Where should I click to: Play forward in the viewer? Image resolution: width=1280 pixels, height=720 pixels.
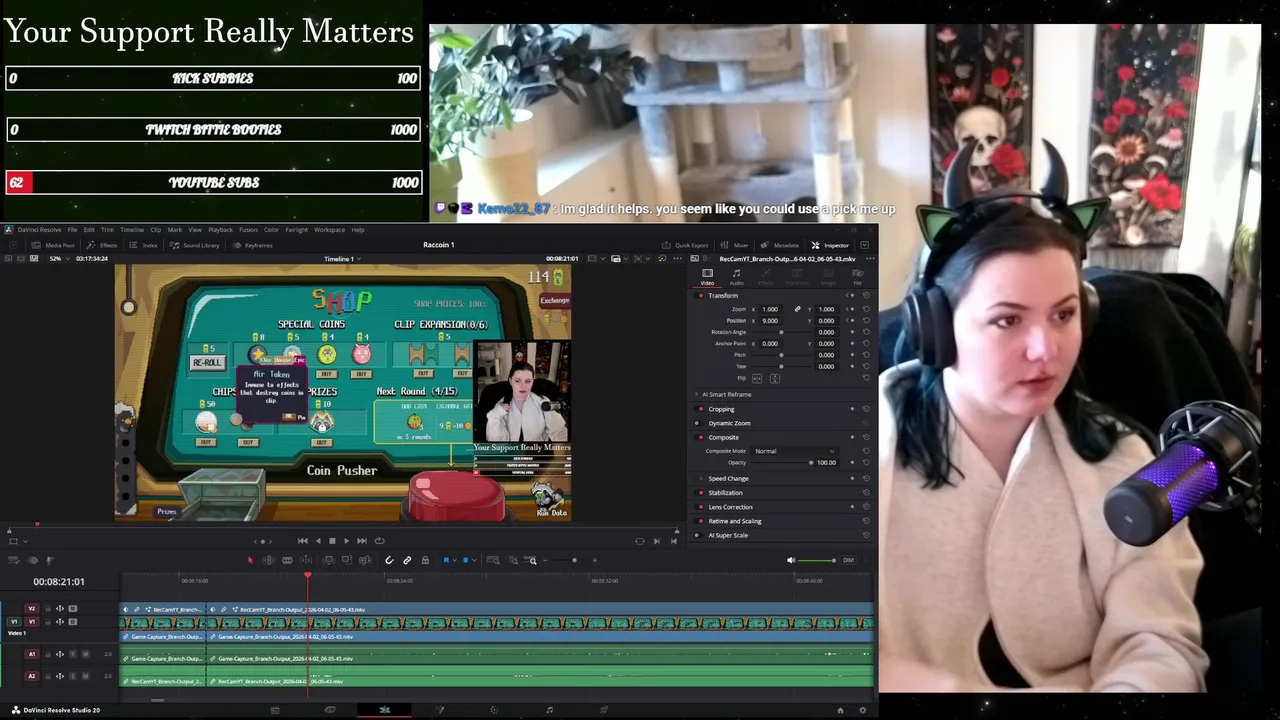point(346,541)
